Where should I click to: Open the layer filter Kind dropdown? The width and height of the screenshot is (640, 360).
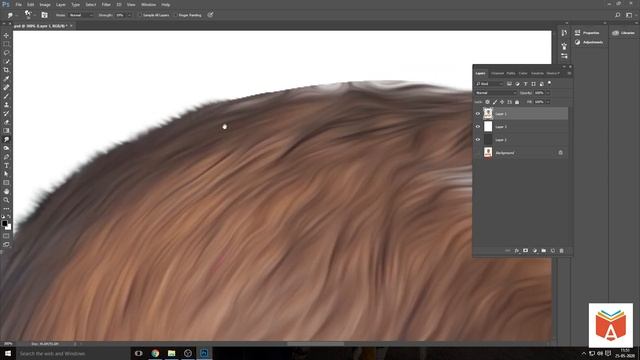pos(489,84)
